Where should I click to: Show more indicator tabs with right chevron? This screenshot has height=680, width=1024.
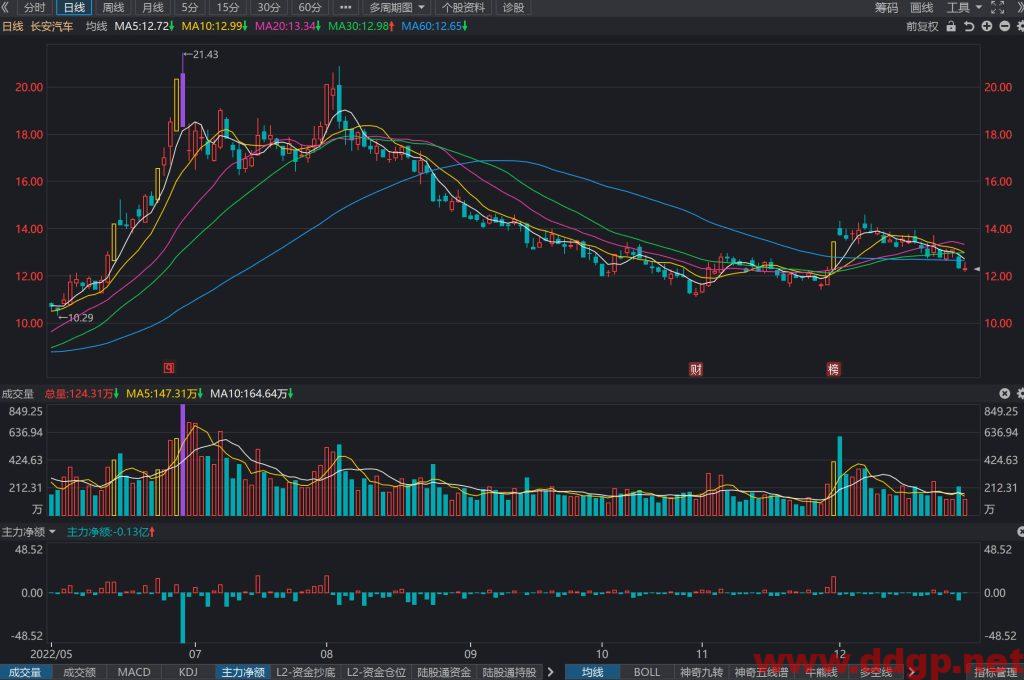tap(551, 672)
